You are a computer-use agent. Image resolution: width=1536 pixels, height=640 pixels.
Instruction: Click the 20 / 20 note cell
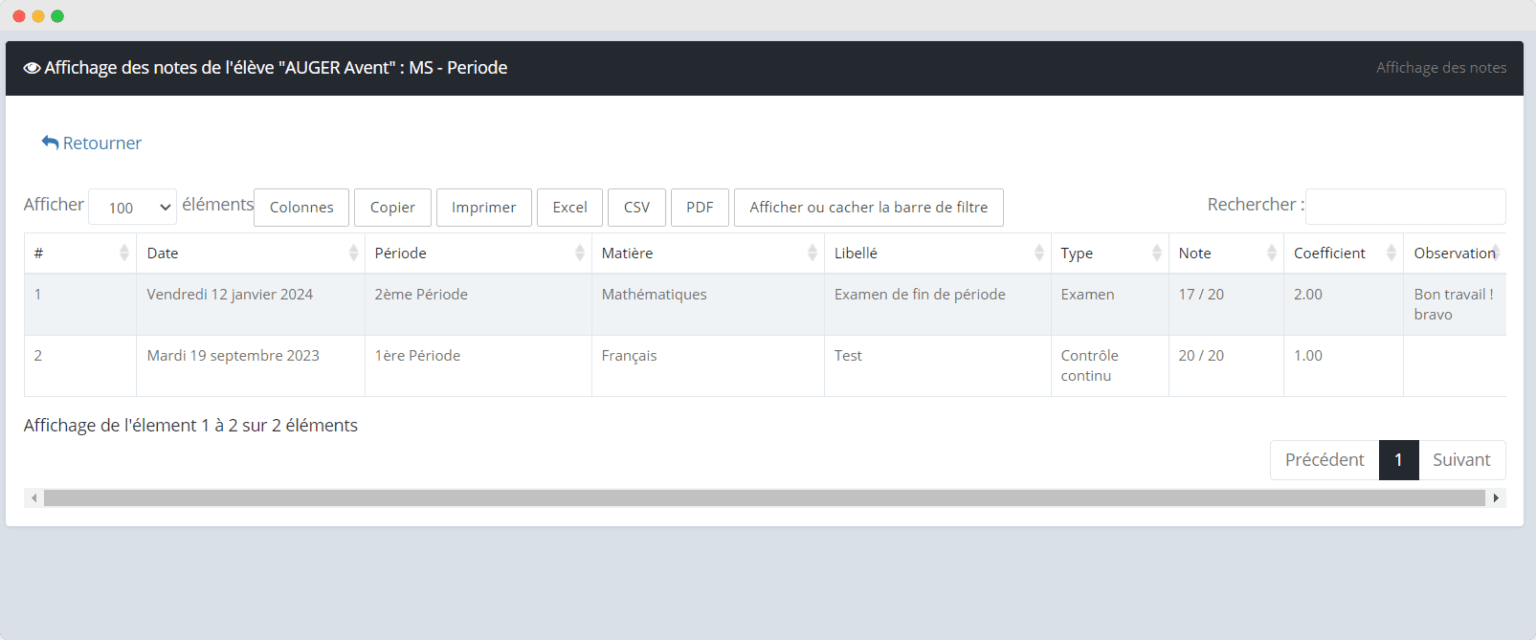tap(1226, 366)
